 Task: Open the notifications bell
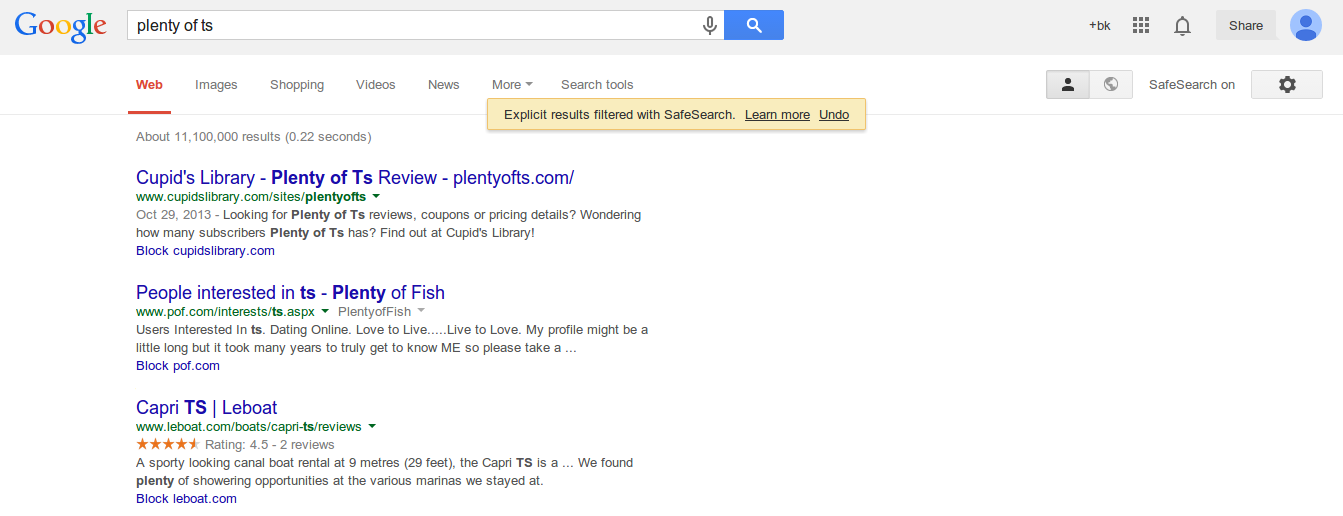(1182, 26)
